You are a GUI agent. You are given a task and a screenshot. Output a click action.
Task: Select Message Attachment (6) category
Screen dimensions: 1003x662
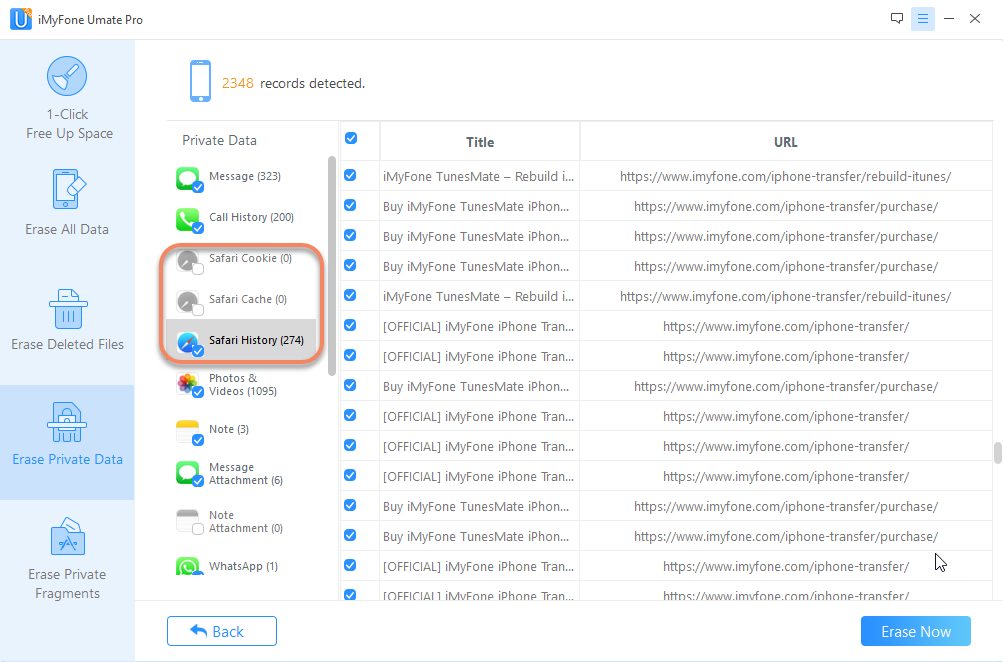tap(241, 474)
